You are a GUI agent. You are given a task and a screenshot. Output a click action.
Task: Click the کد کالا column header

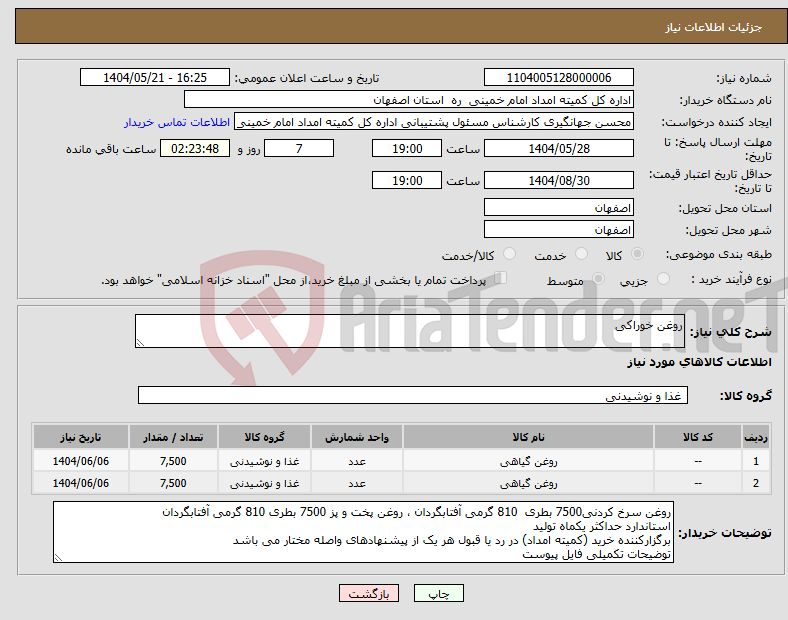(x=698, y=437)
